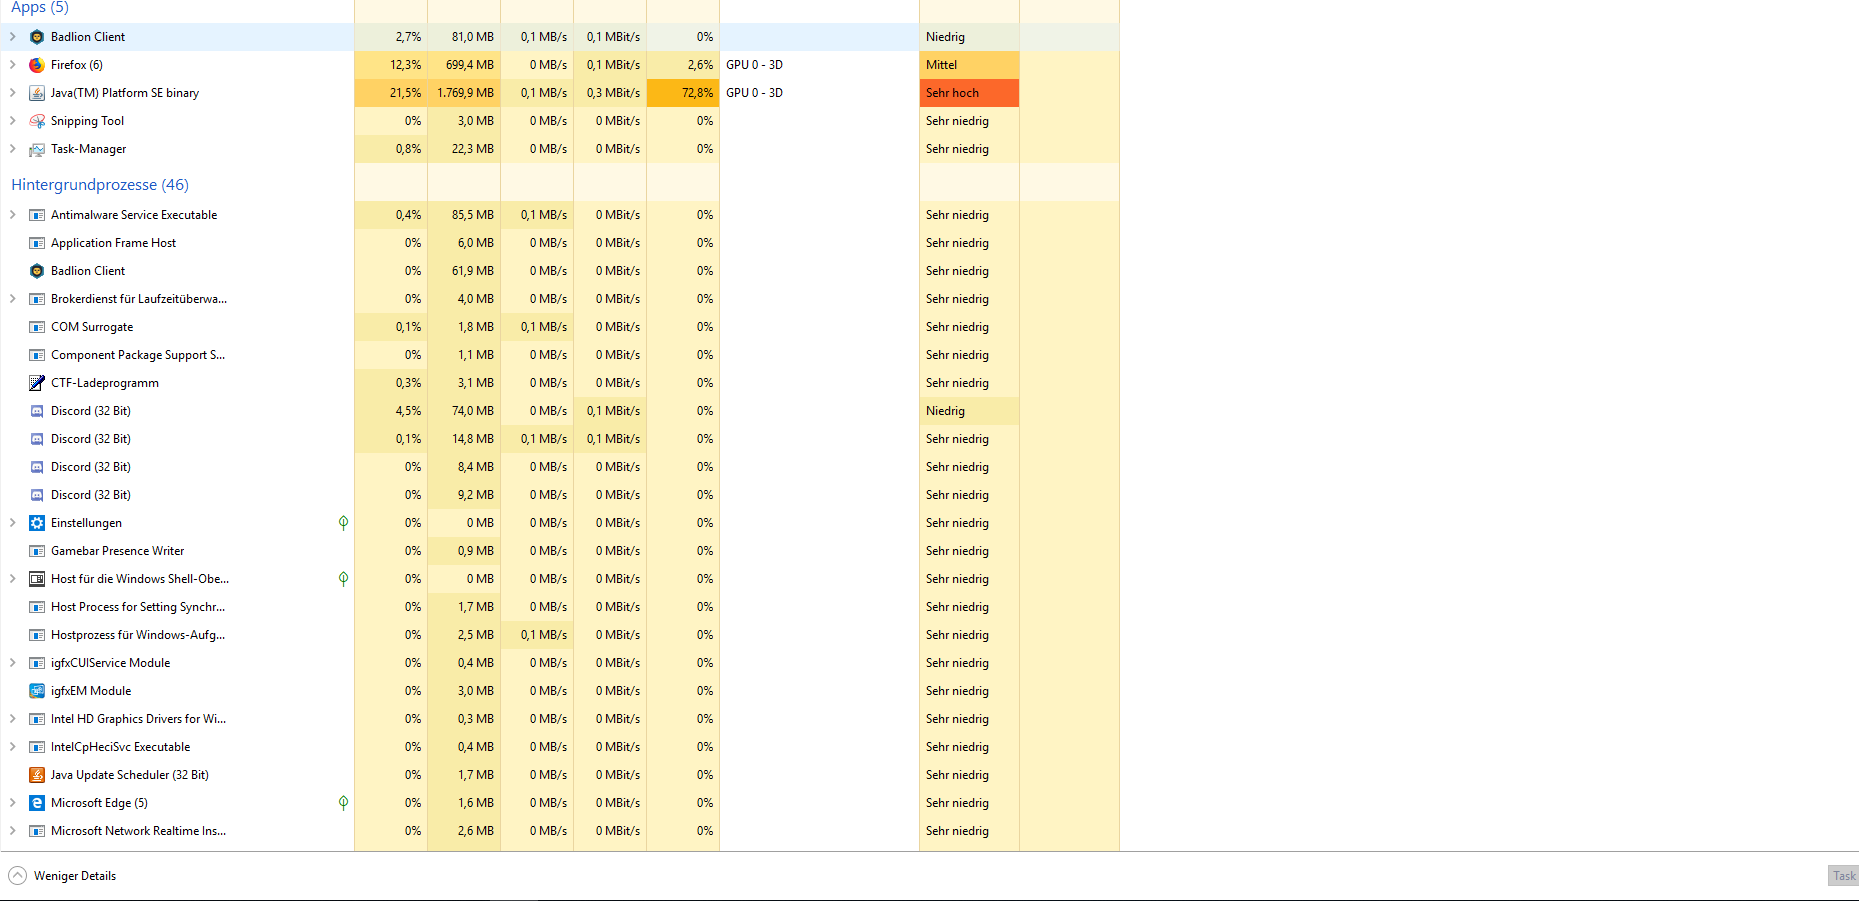Click the Java Update Scheduler icon
1859x901 pixels.
[37, 775]
